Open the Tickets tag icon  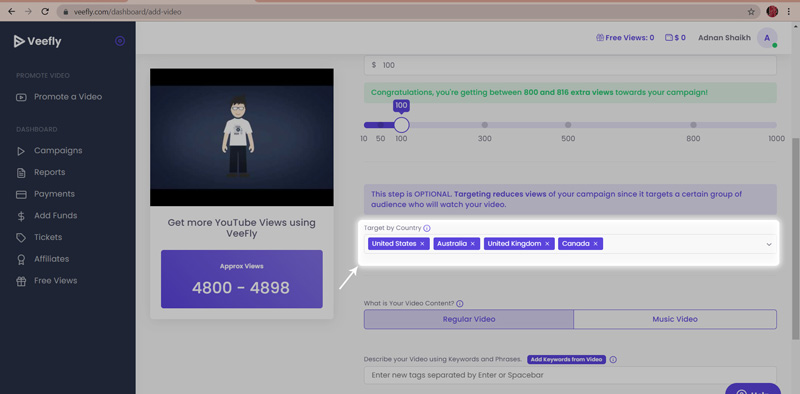21,238
